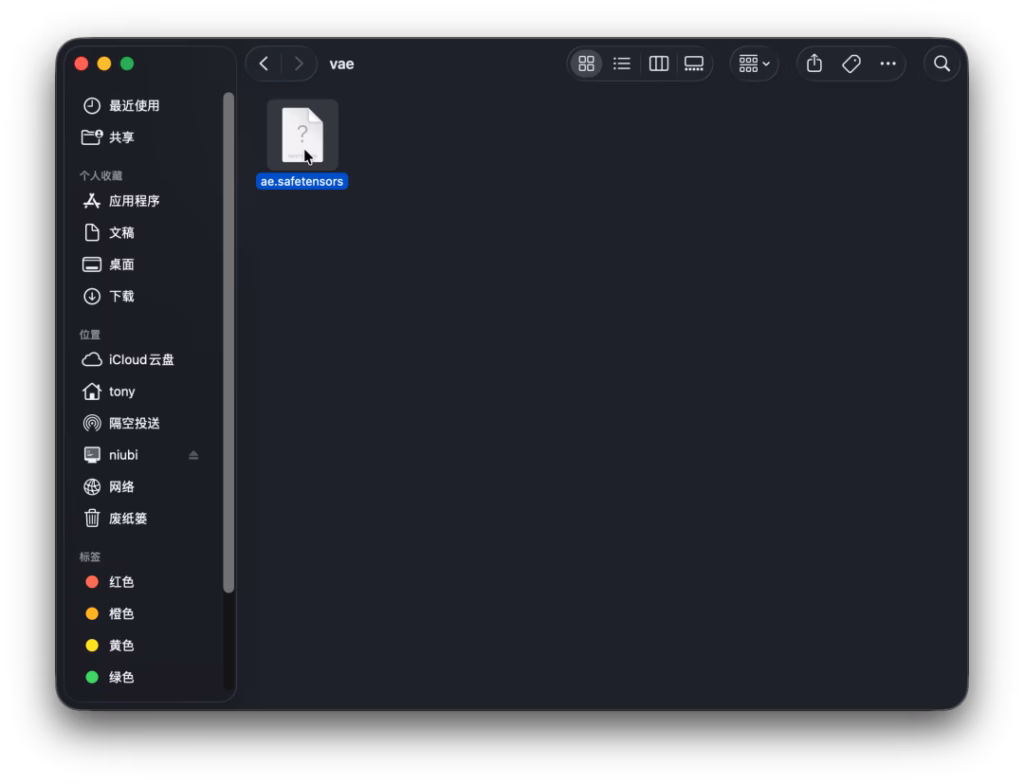Go to 下载 folder

click(121, 296)
